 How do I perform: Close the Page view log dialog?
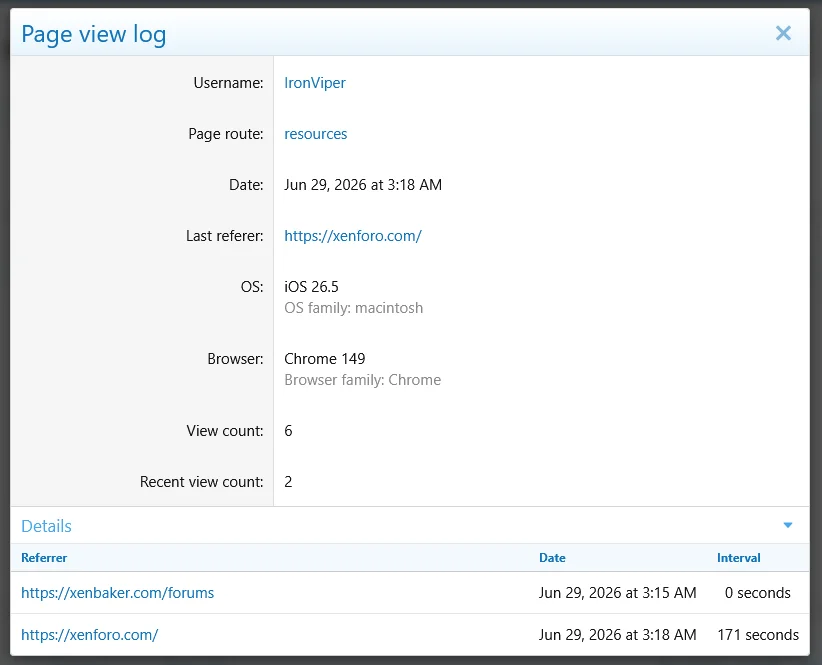pos(783,34)
